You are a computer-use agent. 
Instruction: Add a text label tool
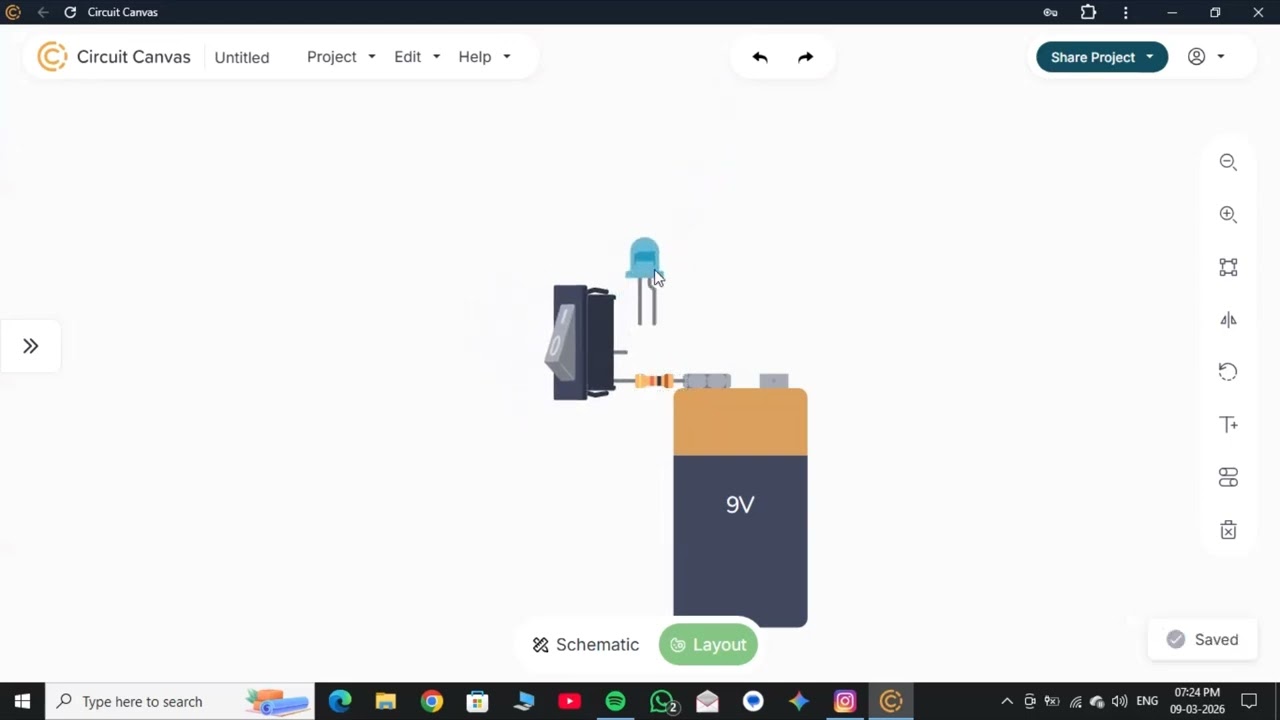(1228, 424)
